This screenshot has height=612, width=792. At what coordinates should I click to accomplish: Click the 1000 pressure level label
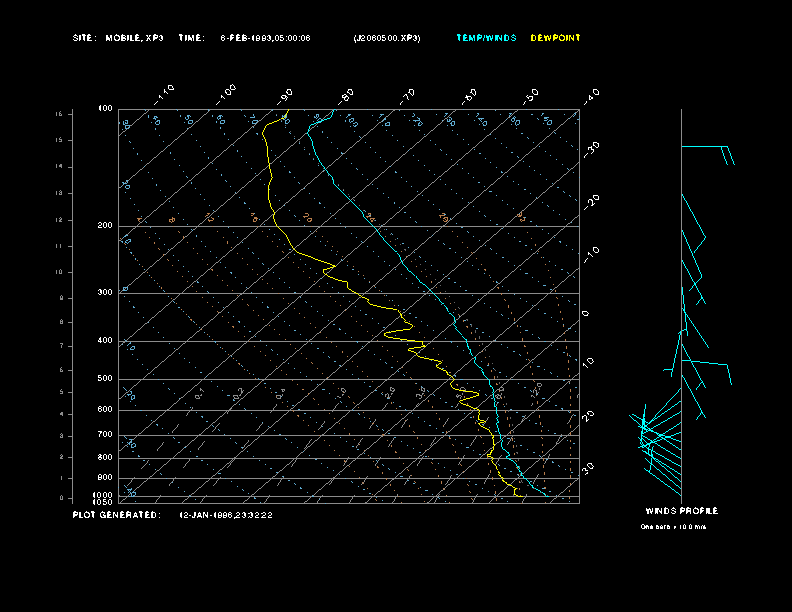[x=103, y=495]
